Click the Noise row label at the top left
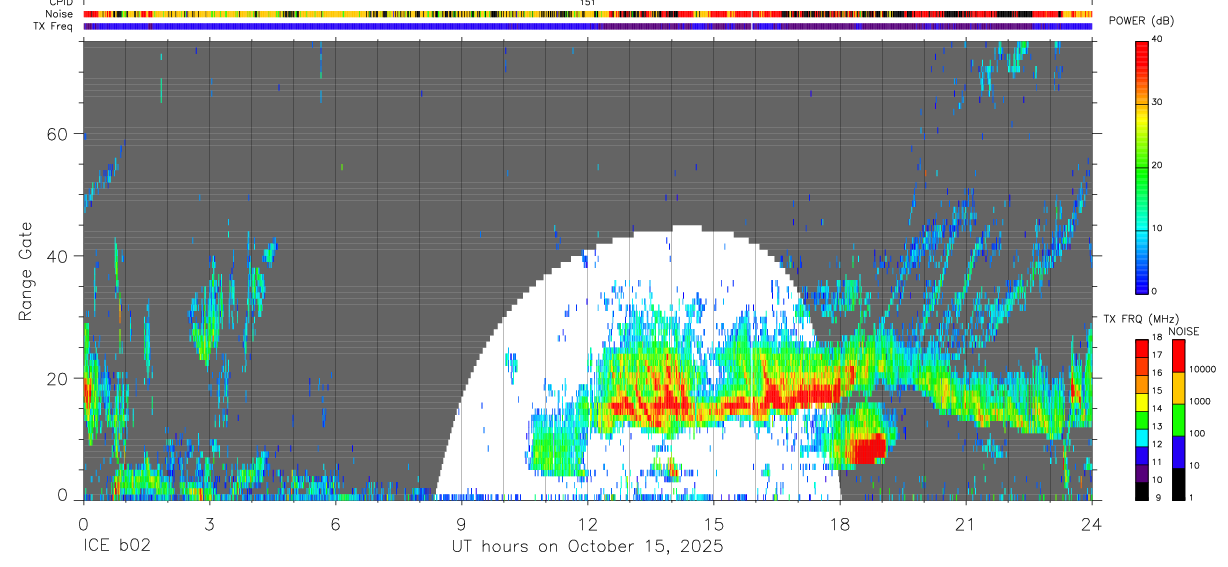 coord(61,14)
